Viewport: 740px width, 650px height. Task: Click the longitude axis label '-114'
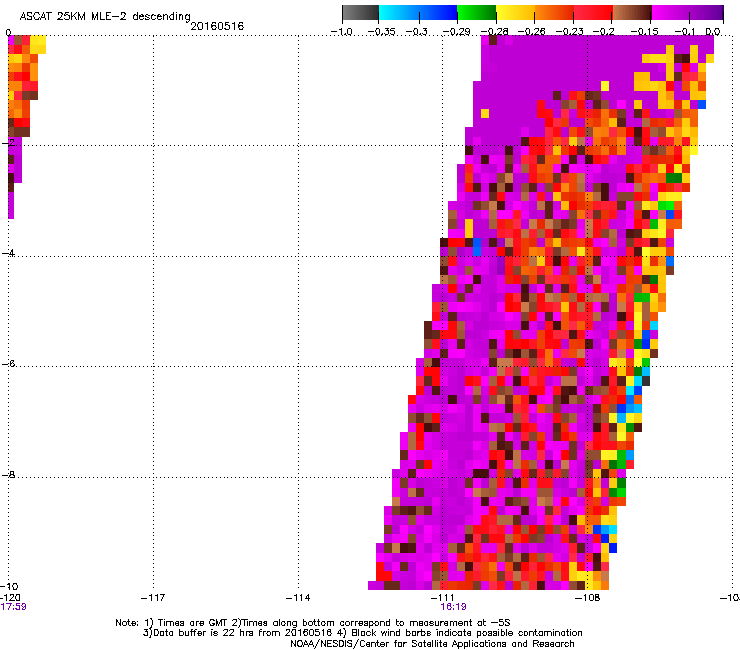298,598
